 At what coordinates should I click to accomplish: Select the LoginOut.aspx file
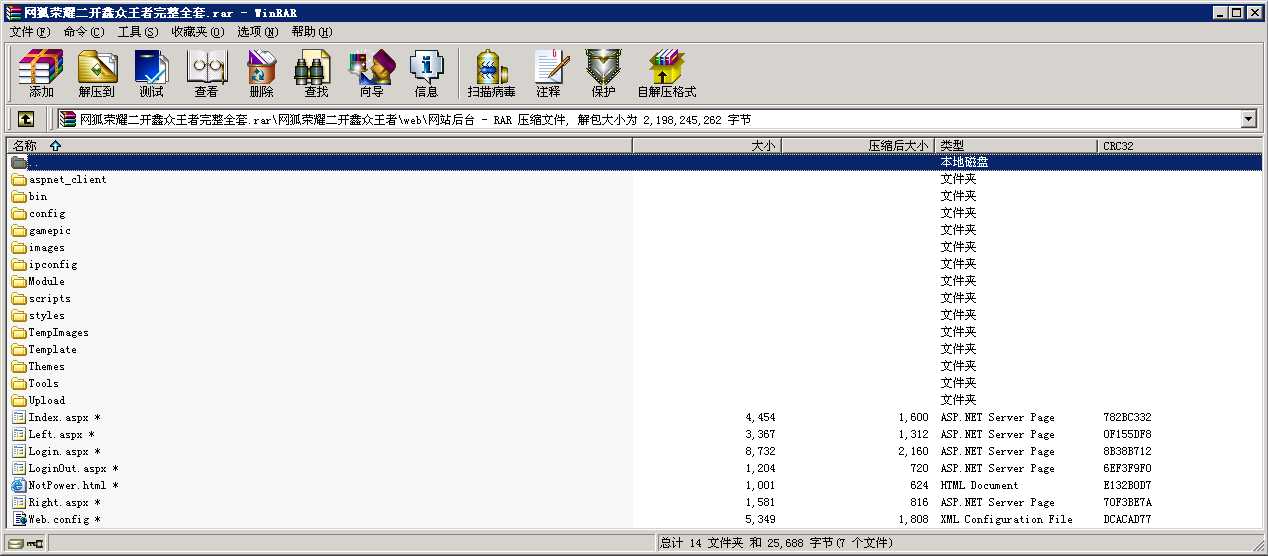(73, 469)
